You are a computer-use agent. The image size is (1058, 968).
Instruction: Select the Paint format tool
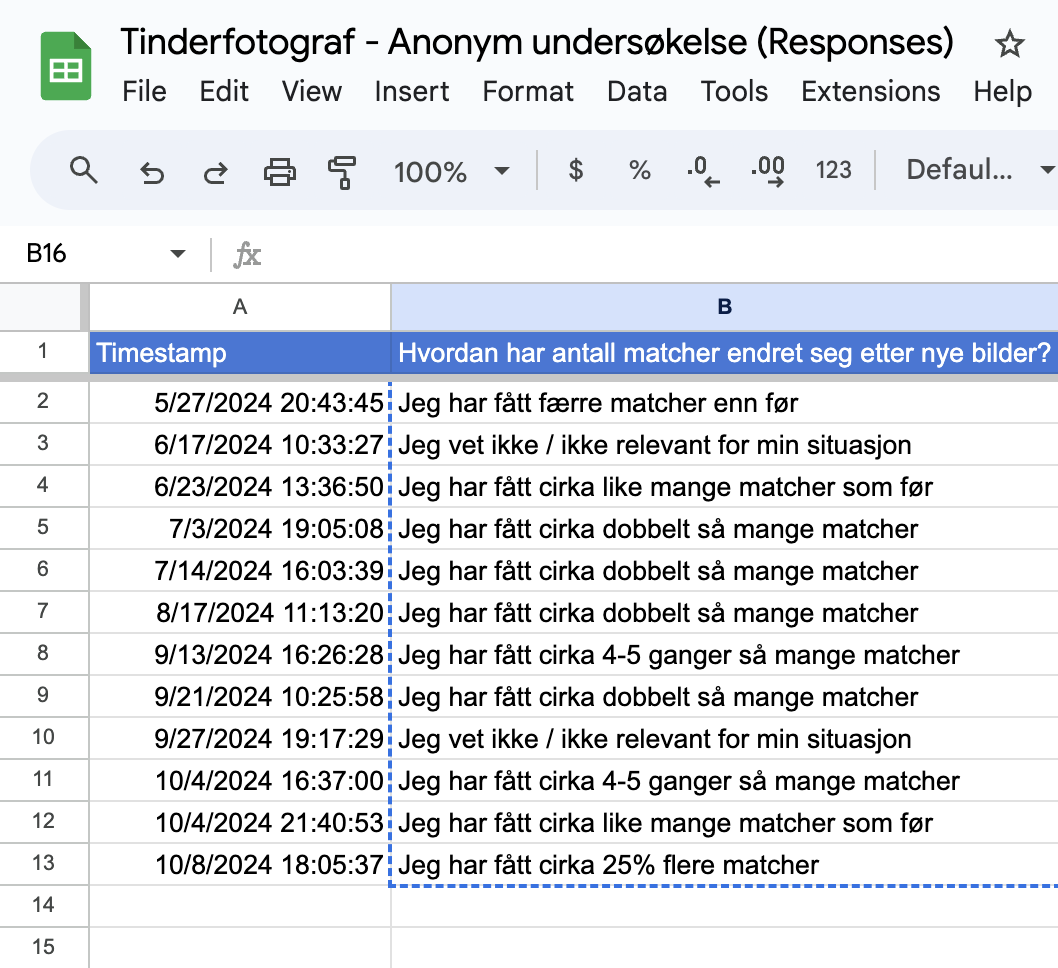[x=342, y=170]
